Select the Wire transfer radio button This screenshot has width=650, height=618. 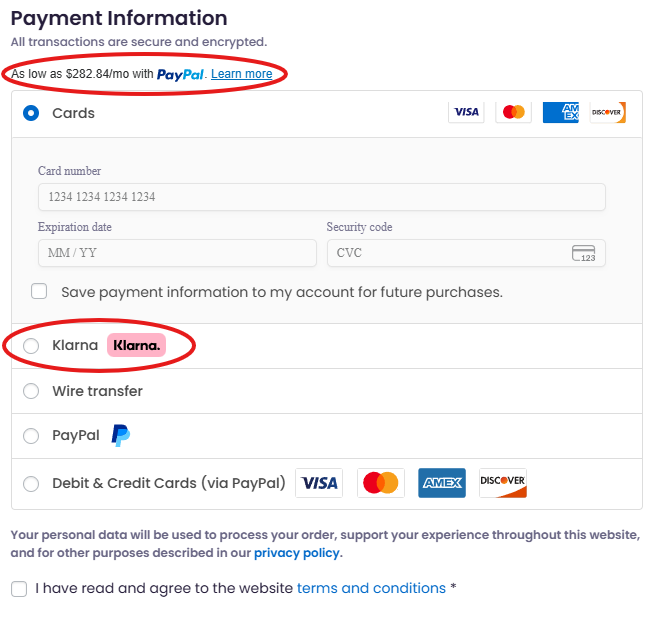[31, 391]
